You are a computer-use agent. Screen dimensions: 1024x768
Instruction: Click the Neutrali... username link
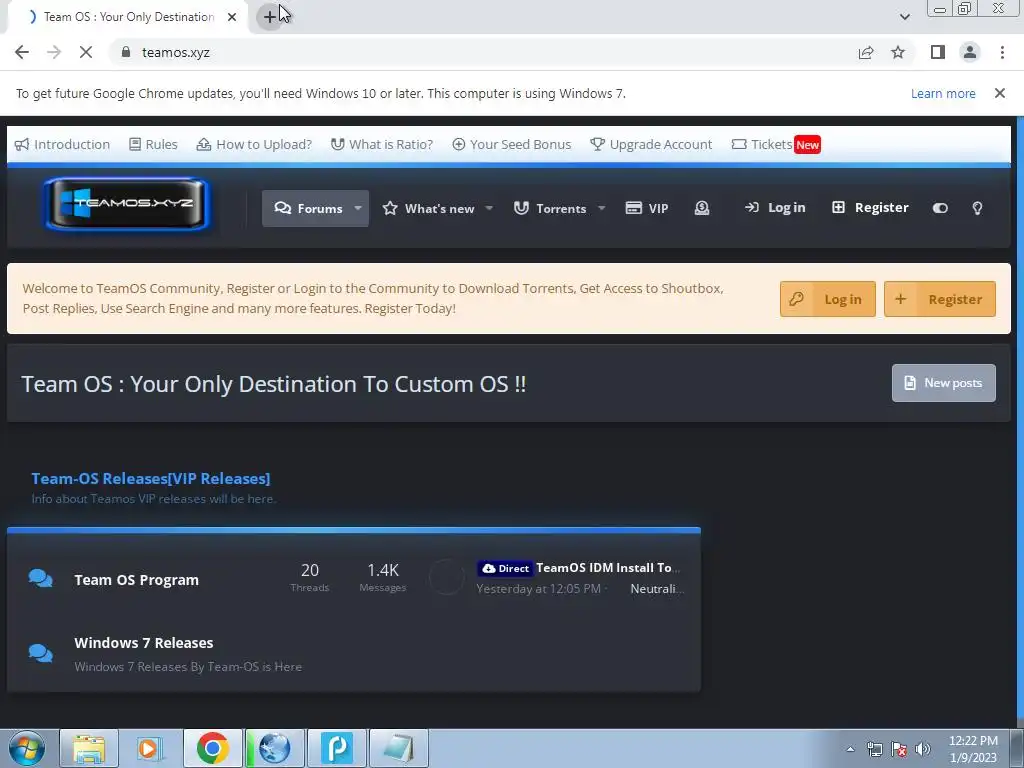(x=657, y=588)
